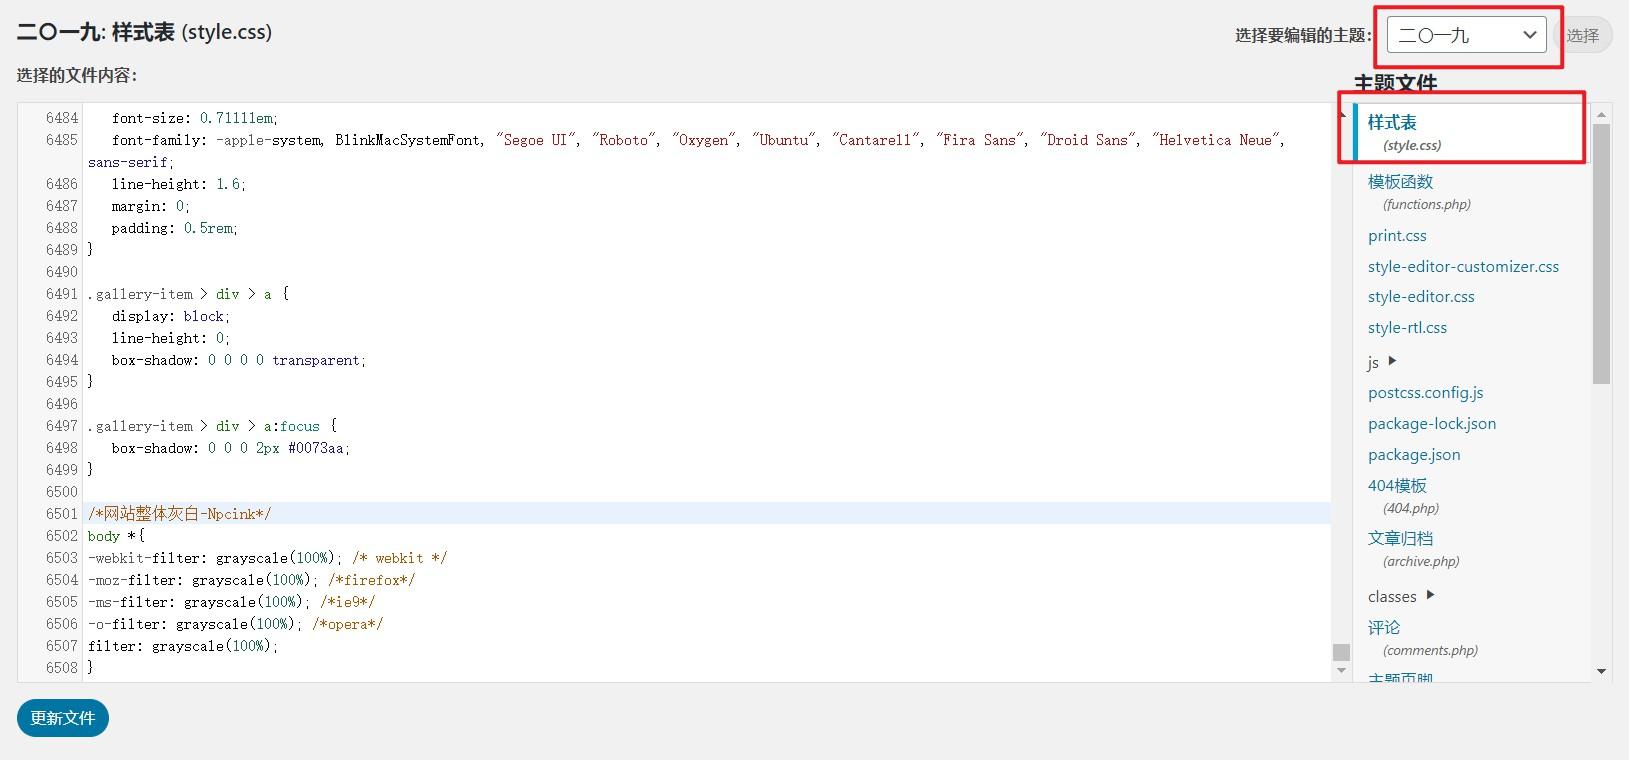Open 样式表 style.css file
This screenshot has width=1629, height=760.
pos(1392,123)
